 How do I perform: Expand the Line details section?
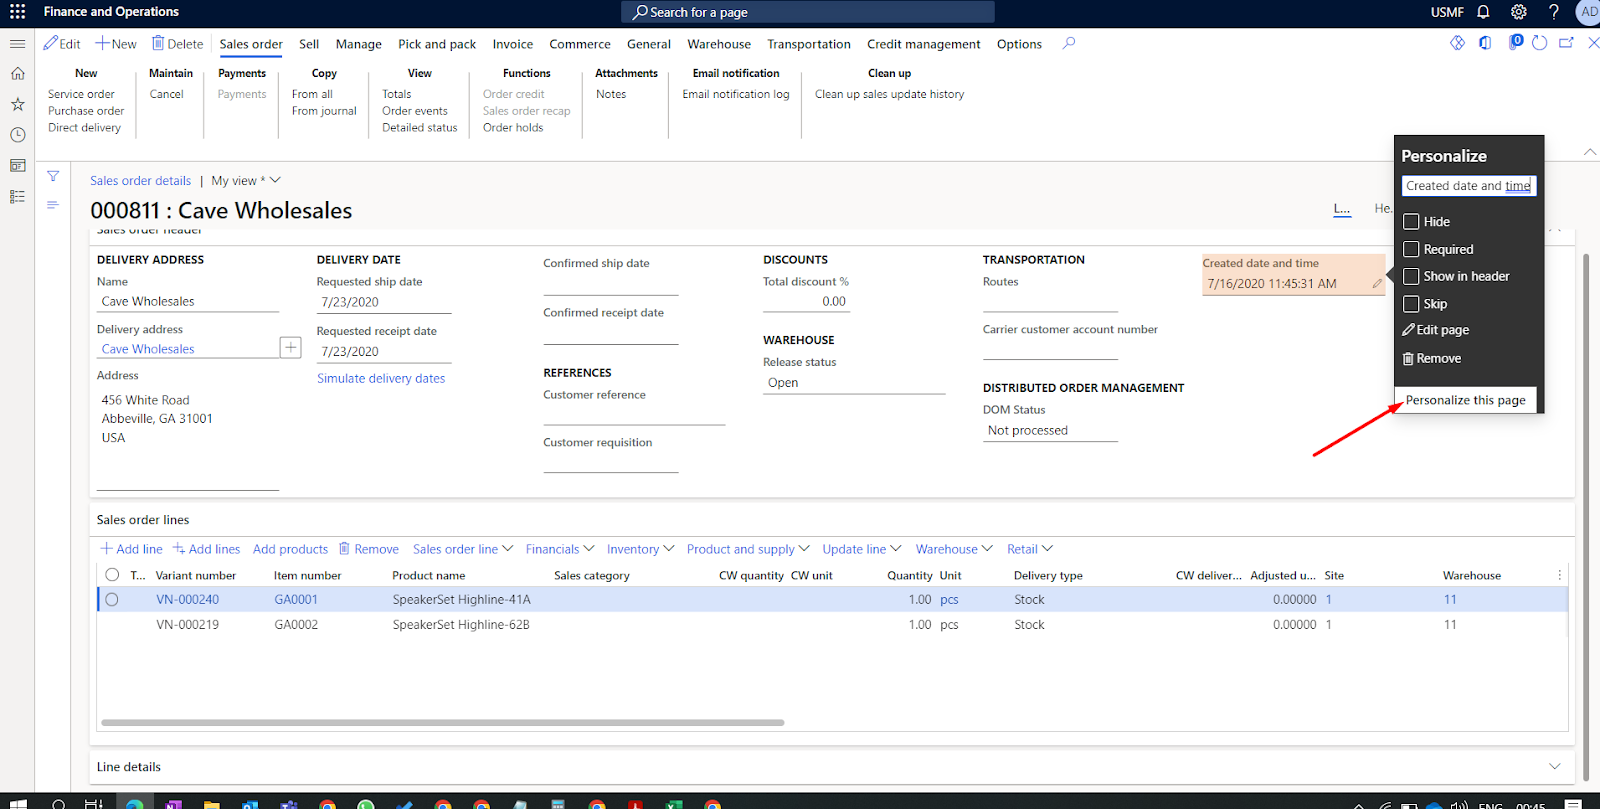(x=1555, y=767)
